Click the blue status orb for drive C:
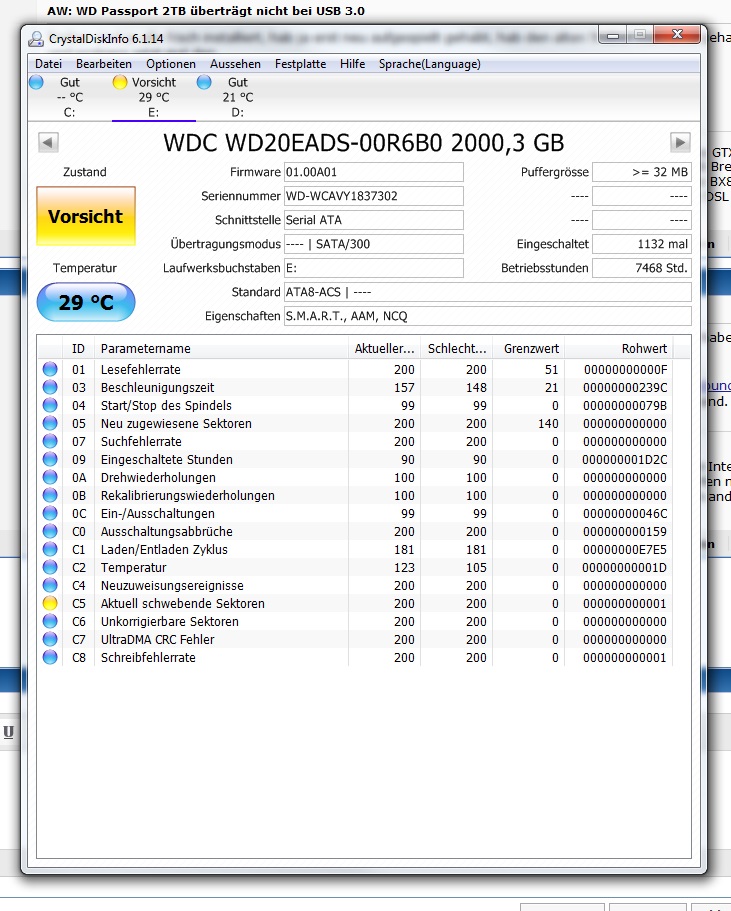 pyautogui.click(x=36, y=83)
